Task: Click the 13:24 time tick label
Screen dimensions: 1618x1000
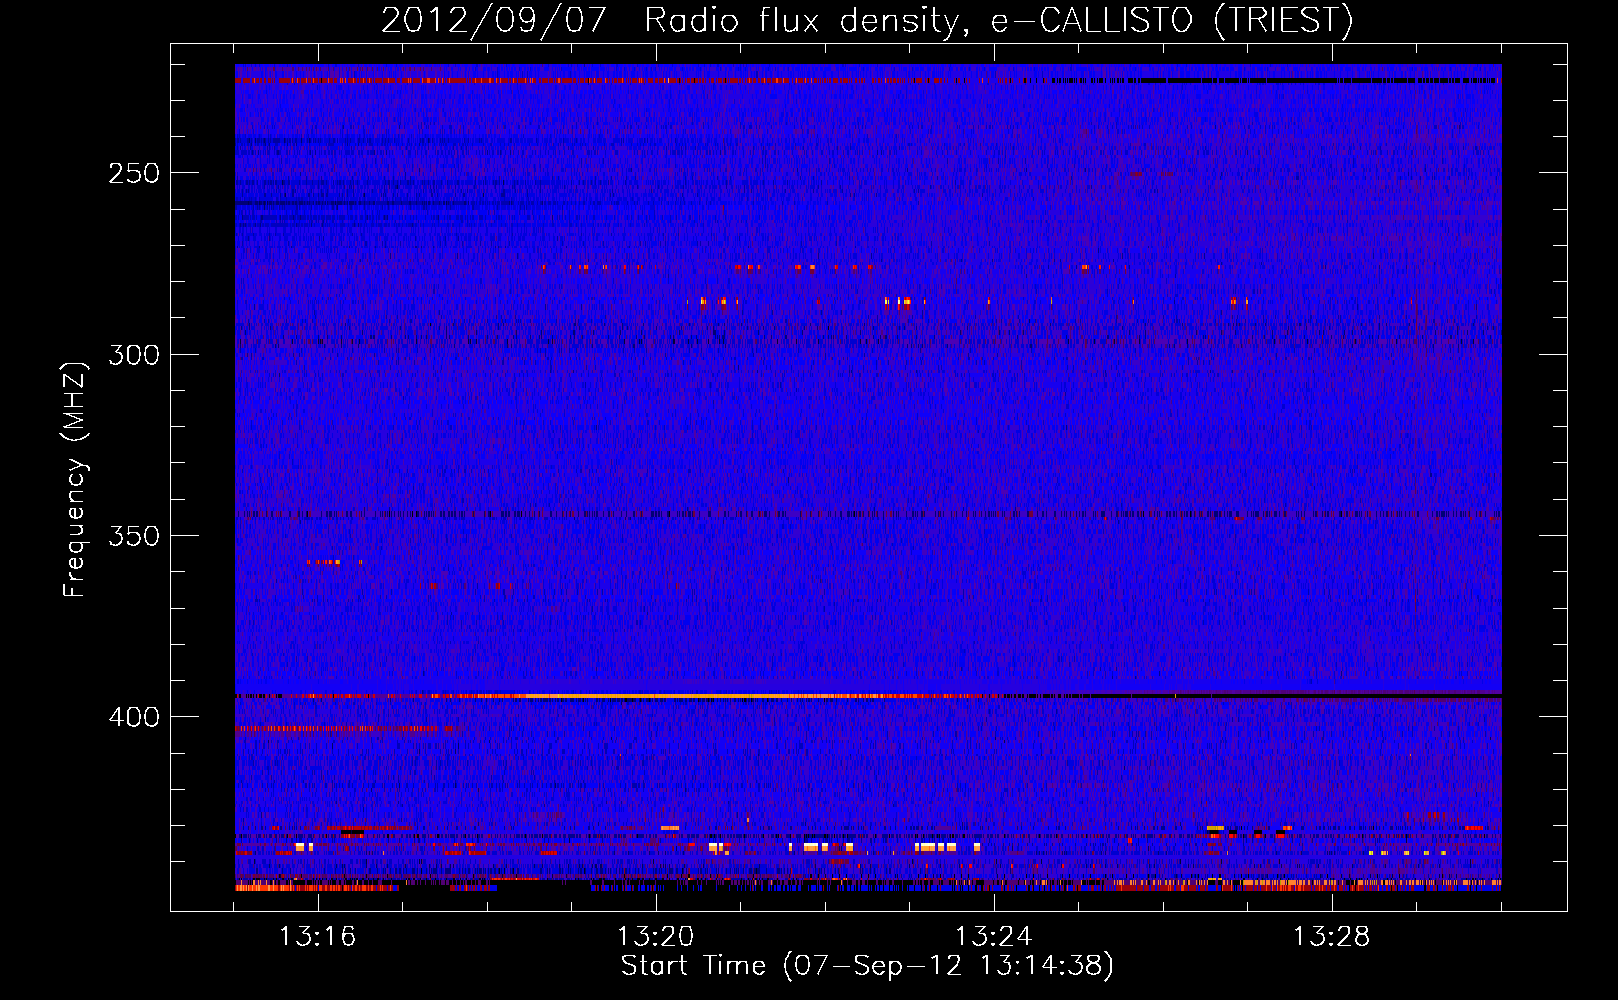Action: [994, 936]
